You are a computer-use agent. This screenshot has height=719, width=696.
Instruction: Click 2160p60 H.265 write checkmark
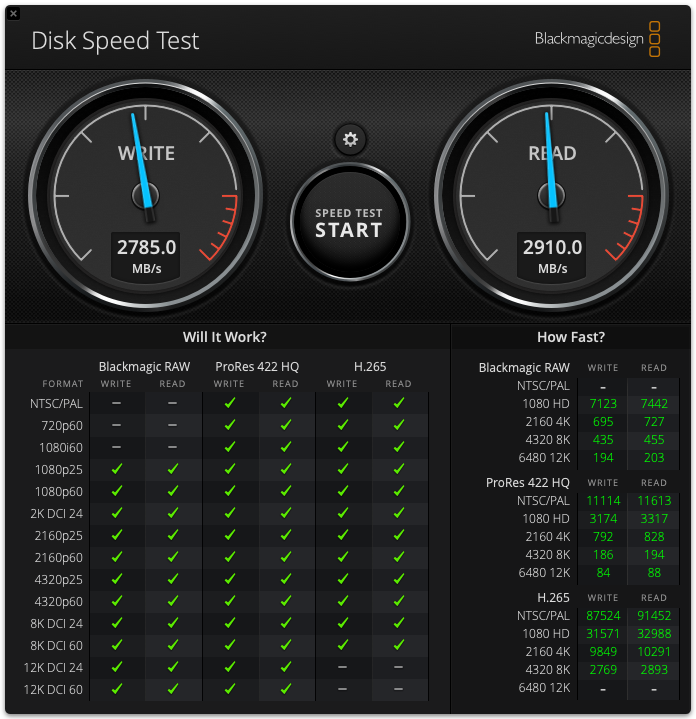tap(342, 557)
